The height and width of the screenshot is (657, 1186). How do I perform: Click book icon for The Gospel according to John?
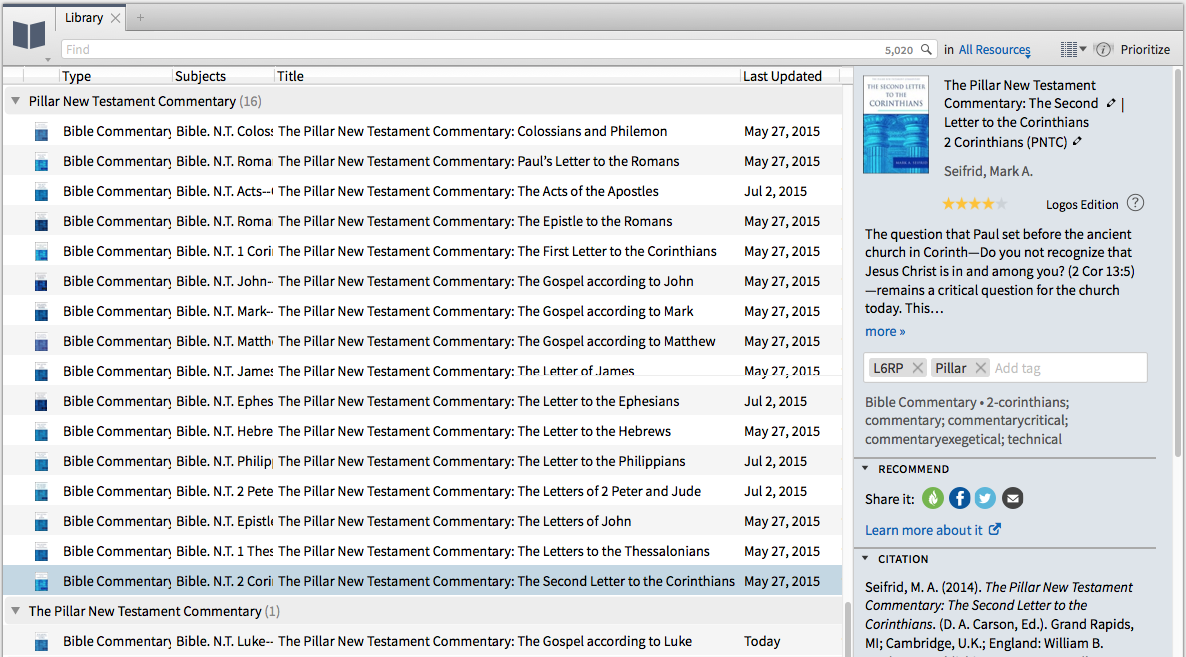[42, 282]
